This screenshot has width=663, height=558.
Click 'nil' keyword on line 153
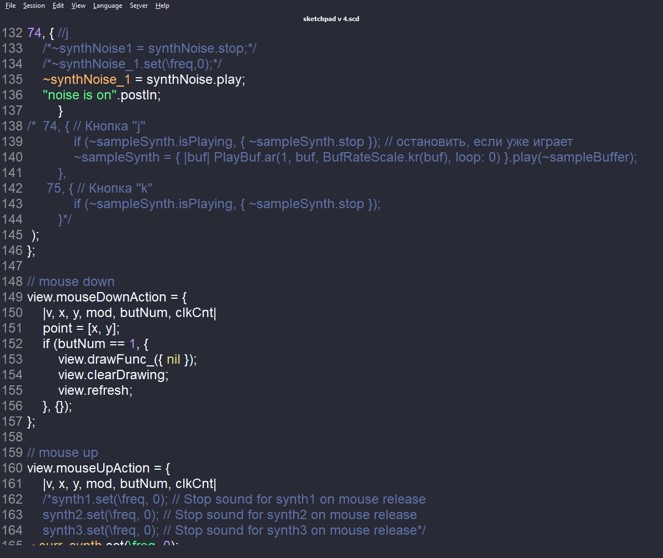pos(173,359)
